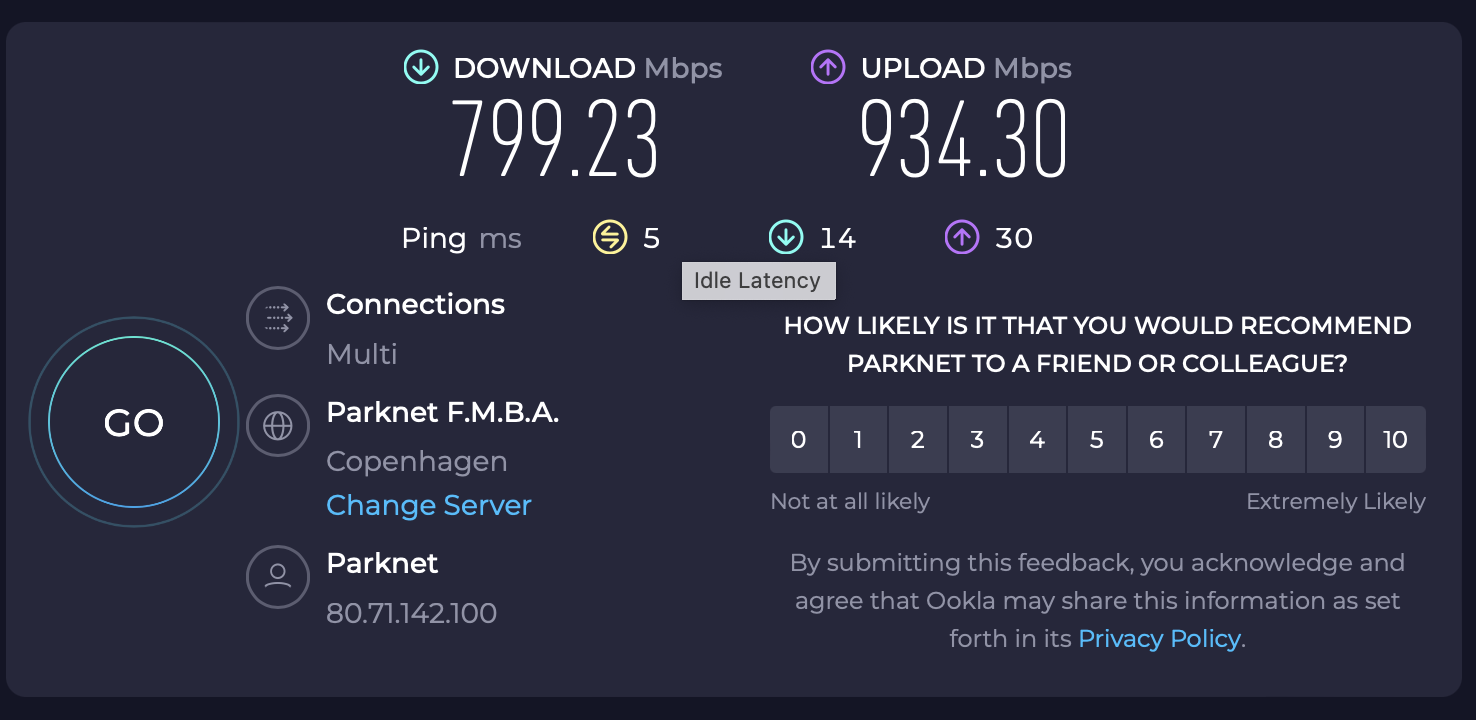The width and height of the screenshot is (1476, 720).
Task: Choose rating 3 for Parknet recommendation
Action: tap(977, 440)
